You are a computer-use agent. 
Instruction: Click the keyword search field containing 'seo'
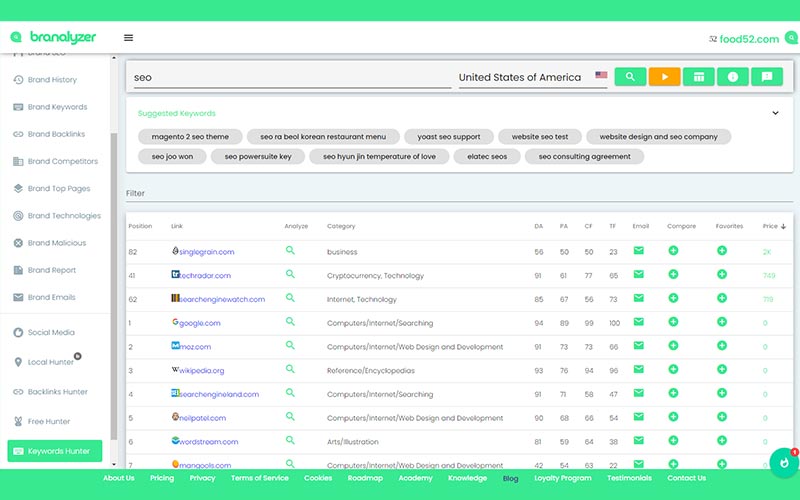click(x=292, y=78)
